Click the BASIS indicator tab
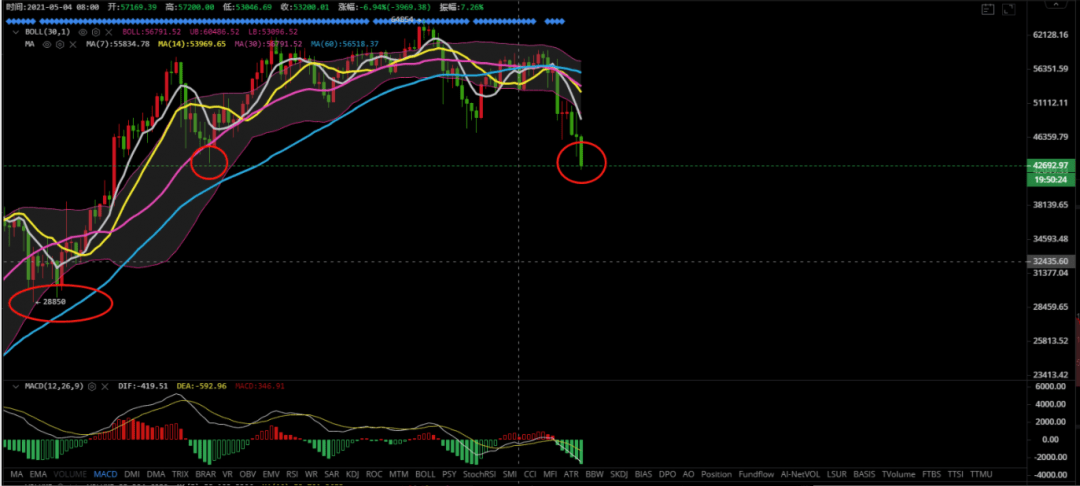 coord(864,474)
